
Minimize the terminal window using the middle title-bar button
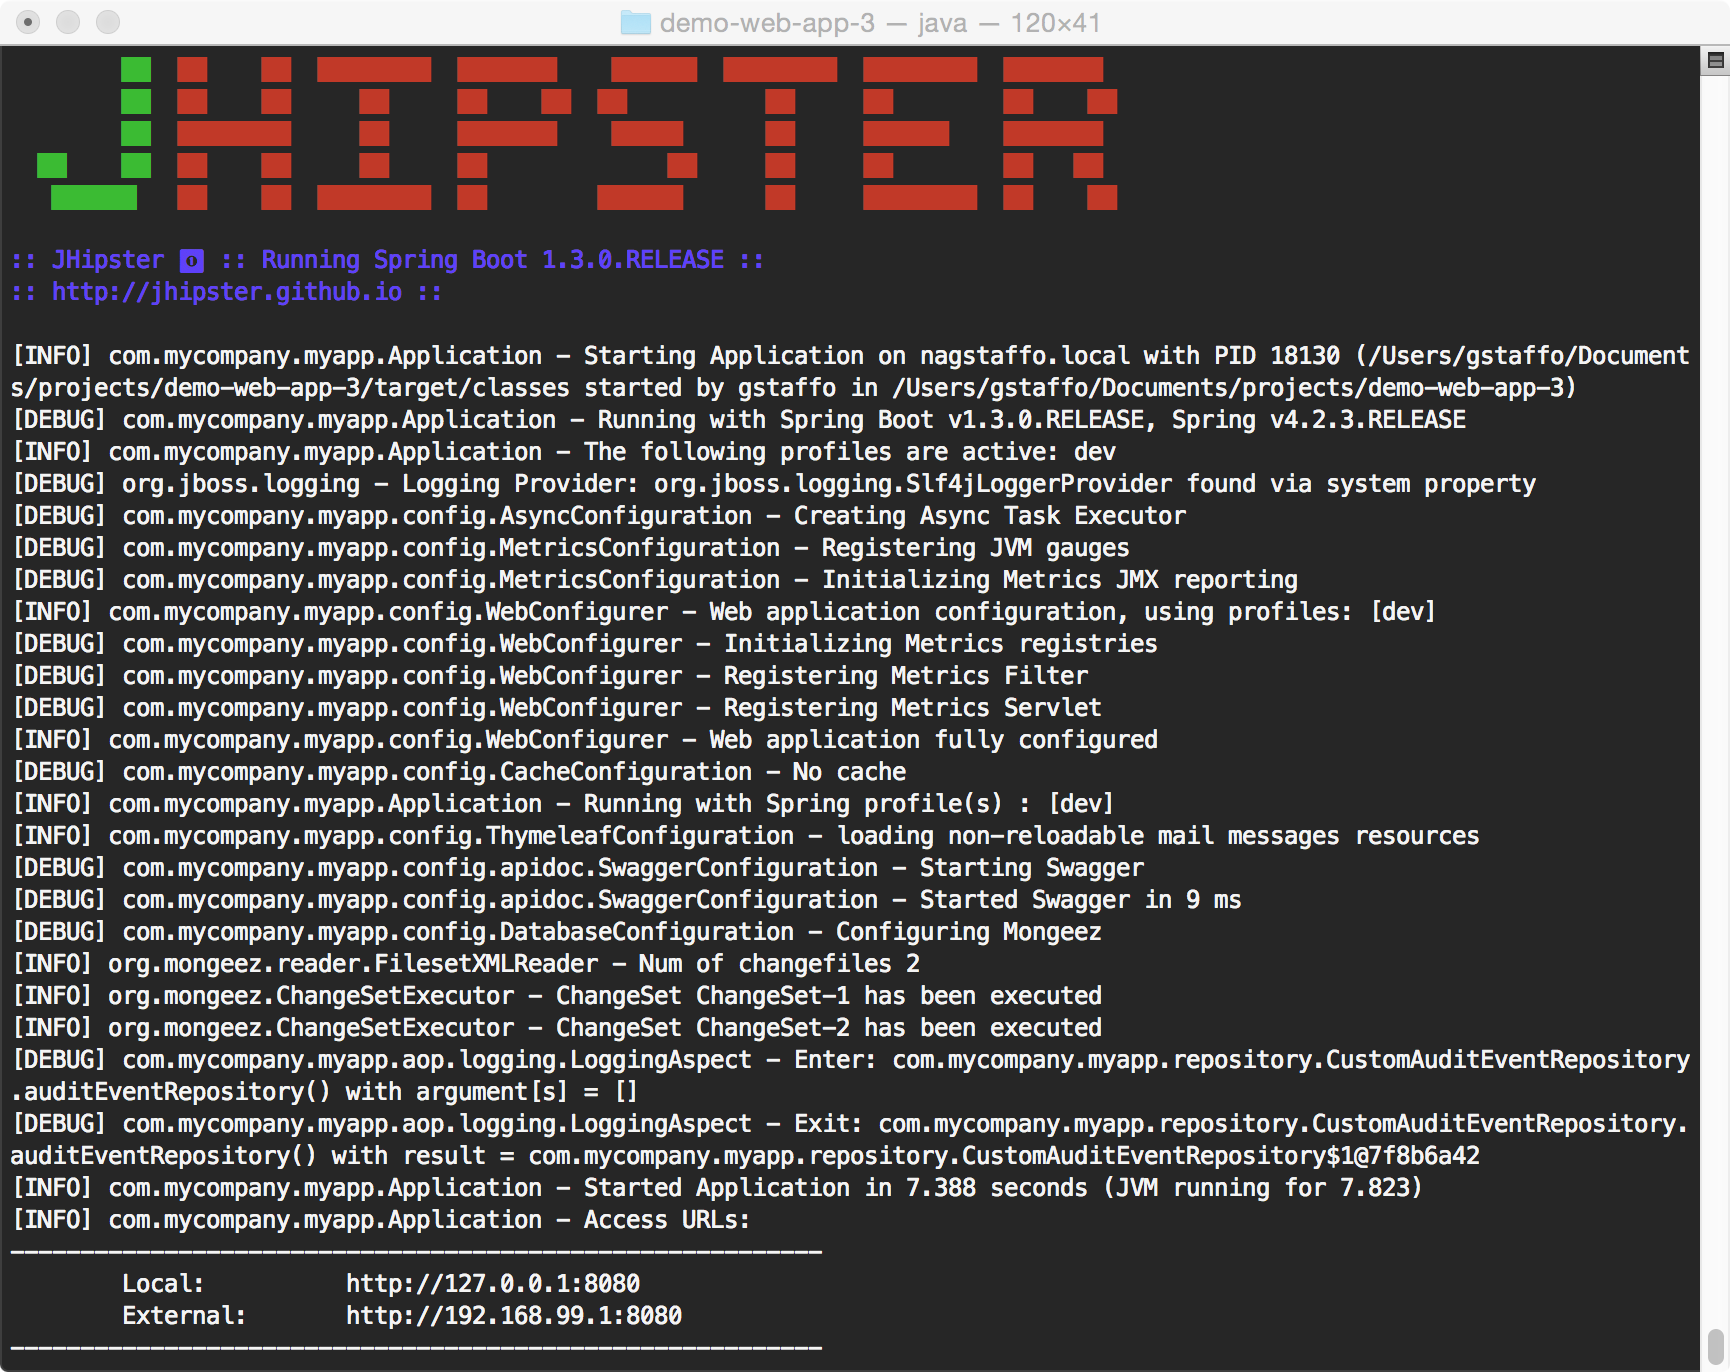(x=68, y=22)
